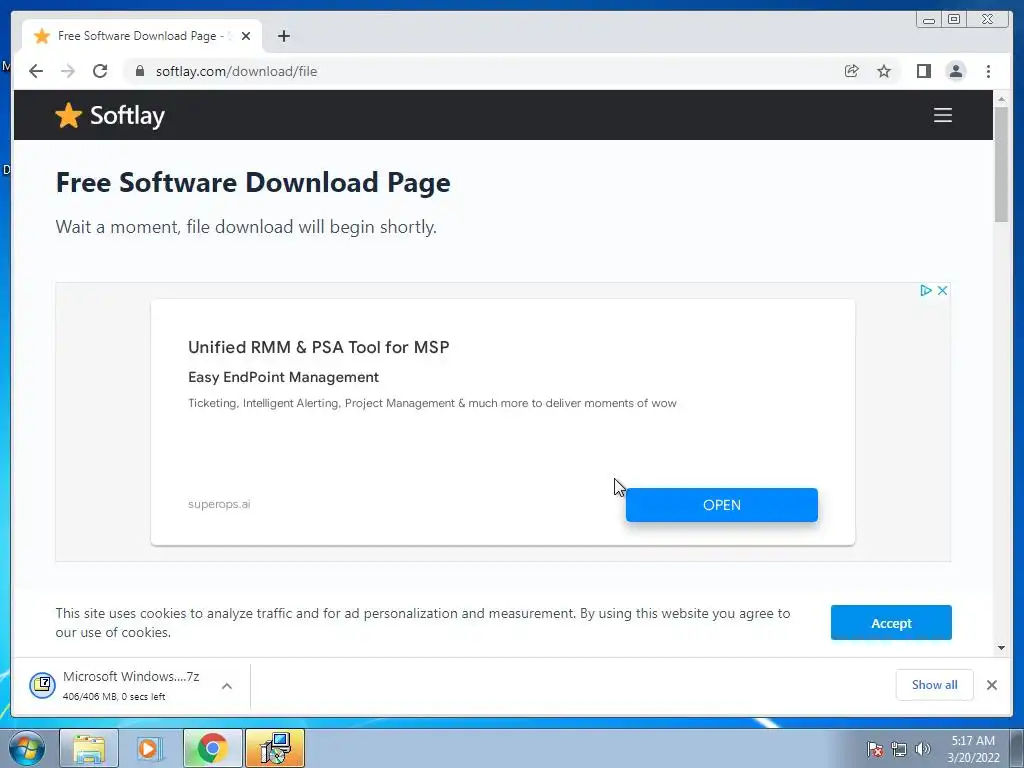This screenshot has height=768, width=1024.
Task: Open the Chrome profile avatar
Action: coord(955,71)
